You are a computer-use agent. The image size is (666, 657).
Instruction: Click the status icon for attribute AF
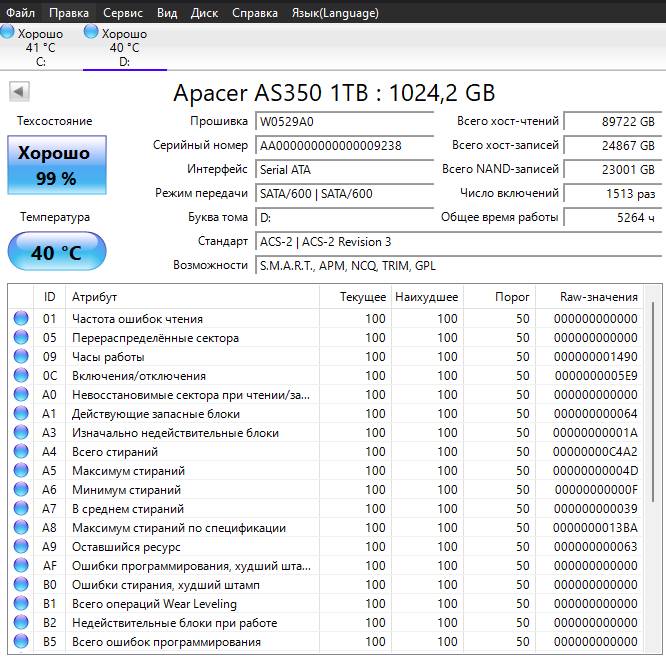[21, 565]
